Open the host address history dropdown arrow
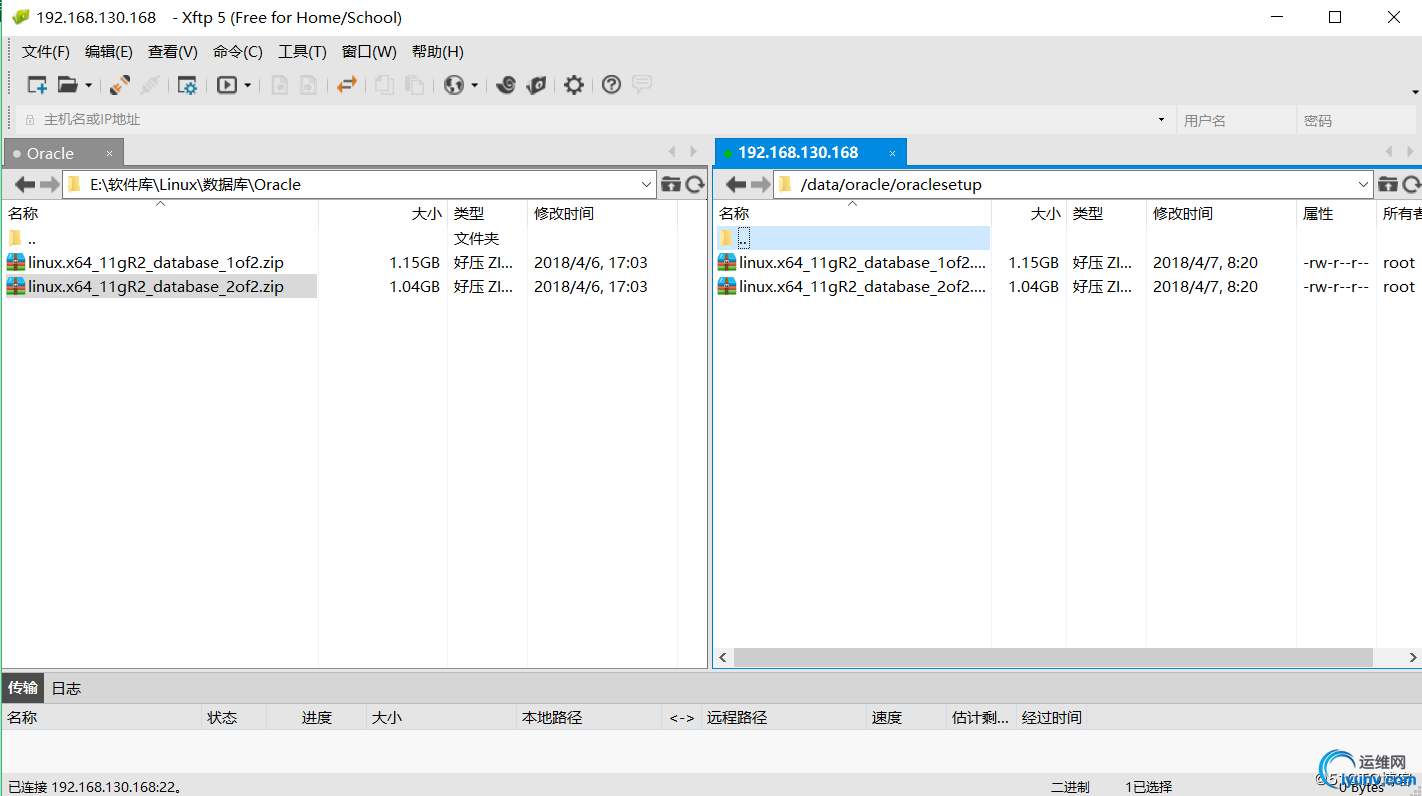Image resolution: width=1422 pixels, height=796 pixels. pos(1161,120)
